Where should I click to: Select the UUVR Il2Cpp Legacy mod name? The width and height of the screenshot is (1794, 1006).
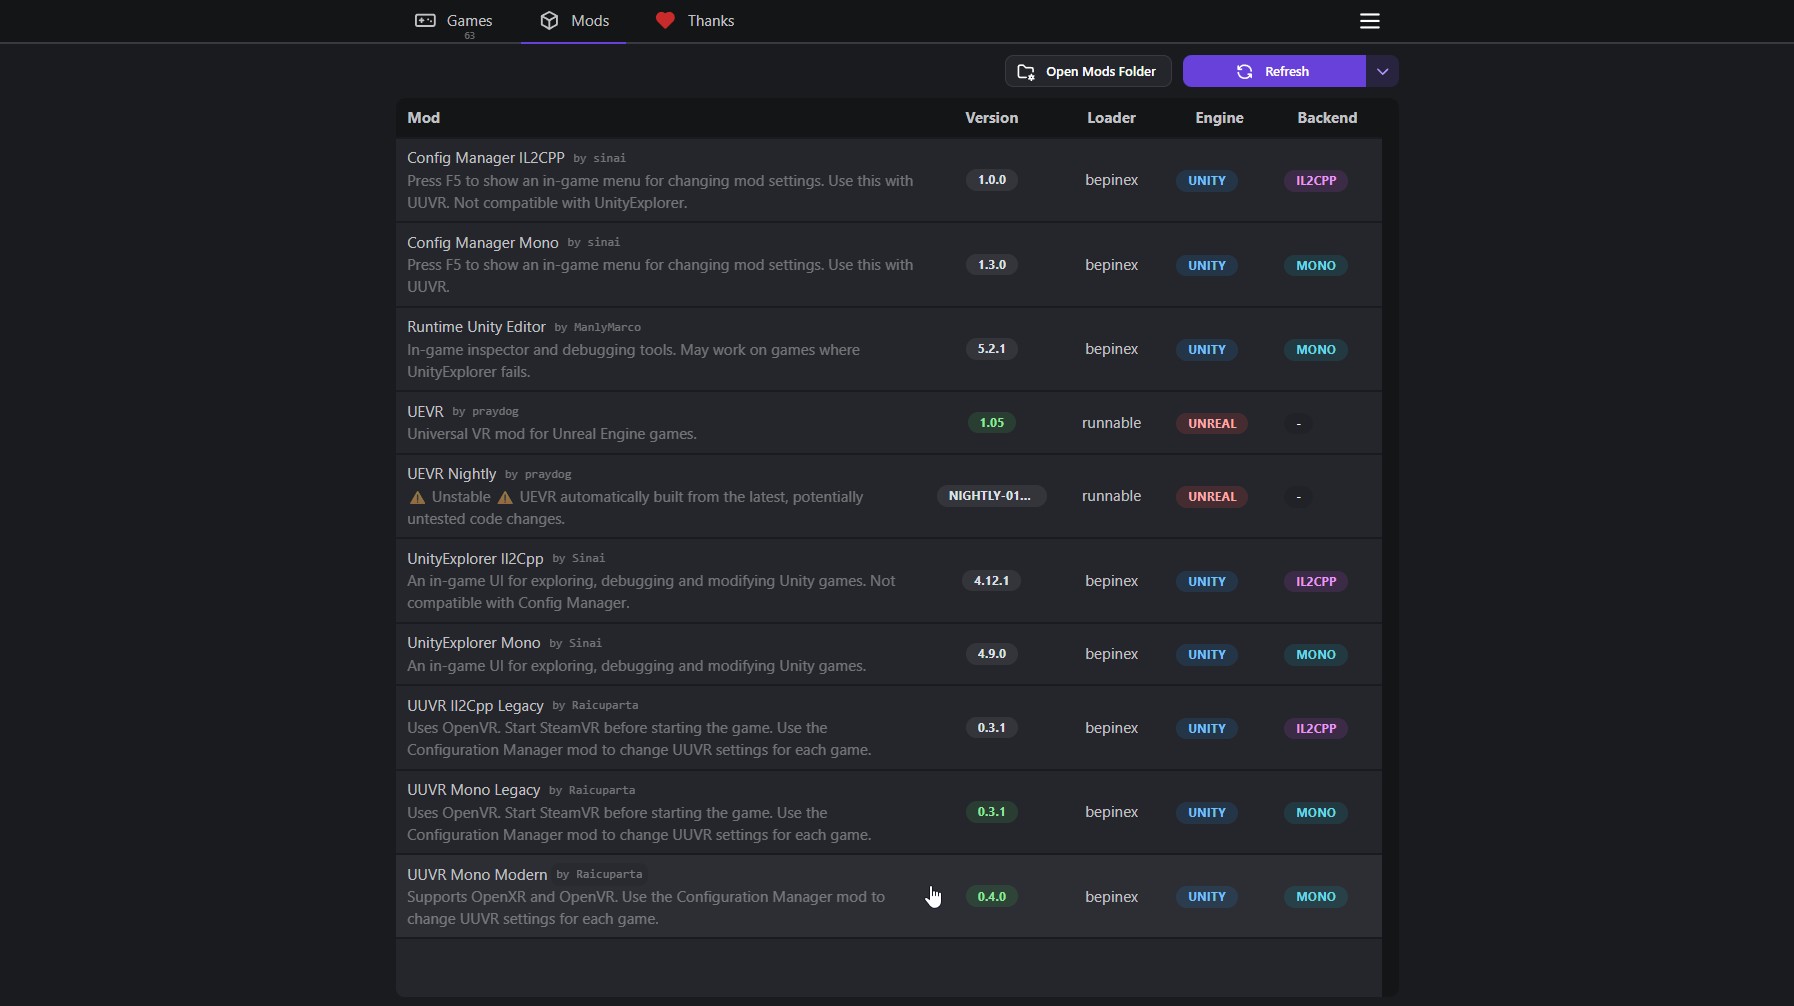(x=475, y=706)
